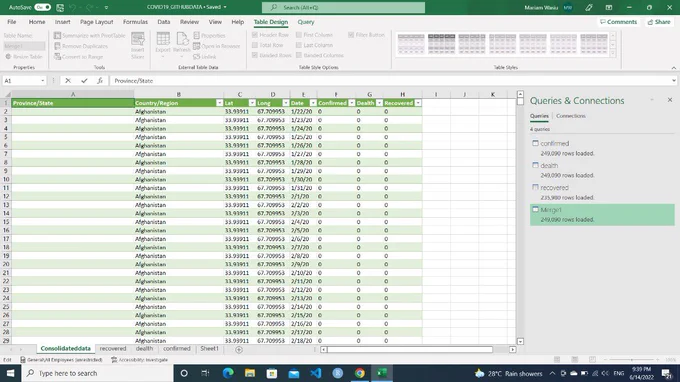Click Summarize with PivotTable icon
680x382 pixels.
(x=57, y=36)
